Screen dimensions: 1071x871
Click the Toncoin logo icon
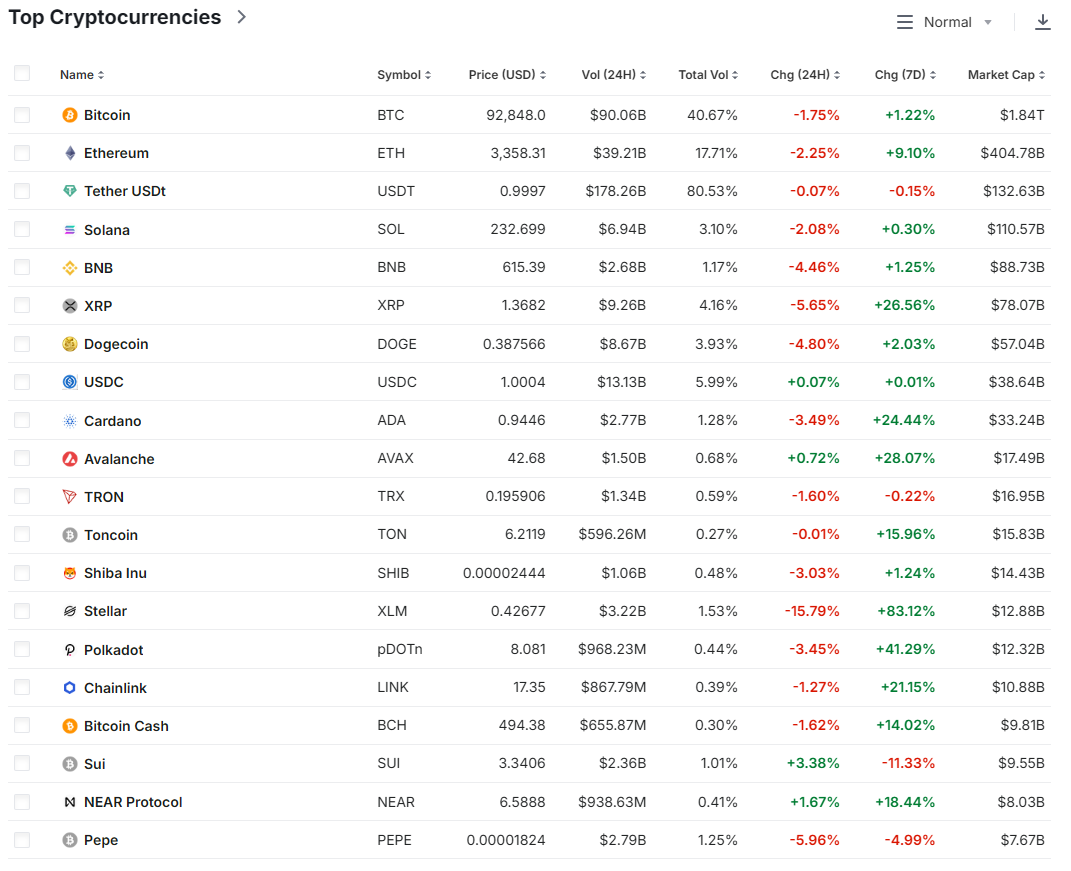[70, 535]
